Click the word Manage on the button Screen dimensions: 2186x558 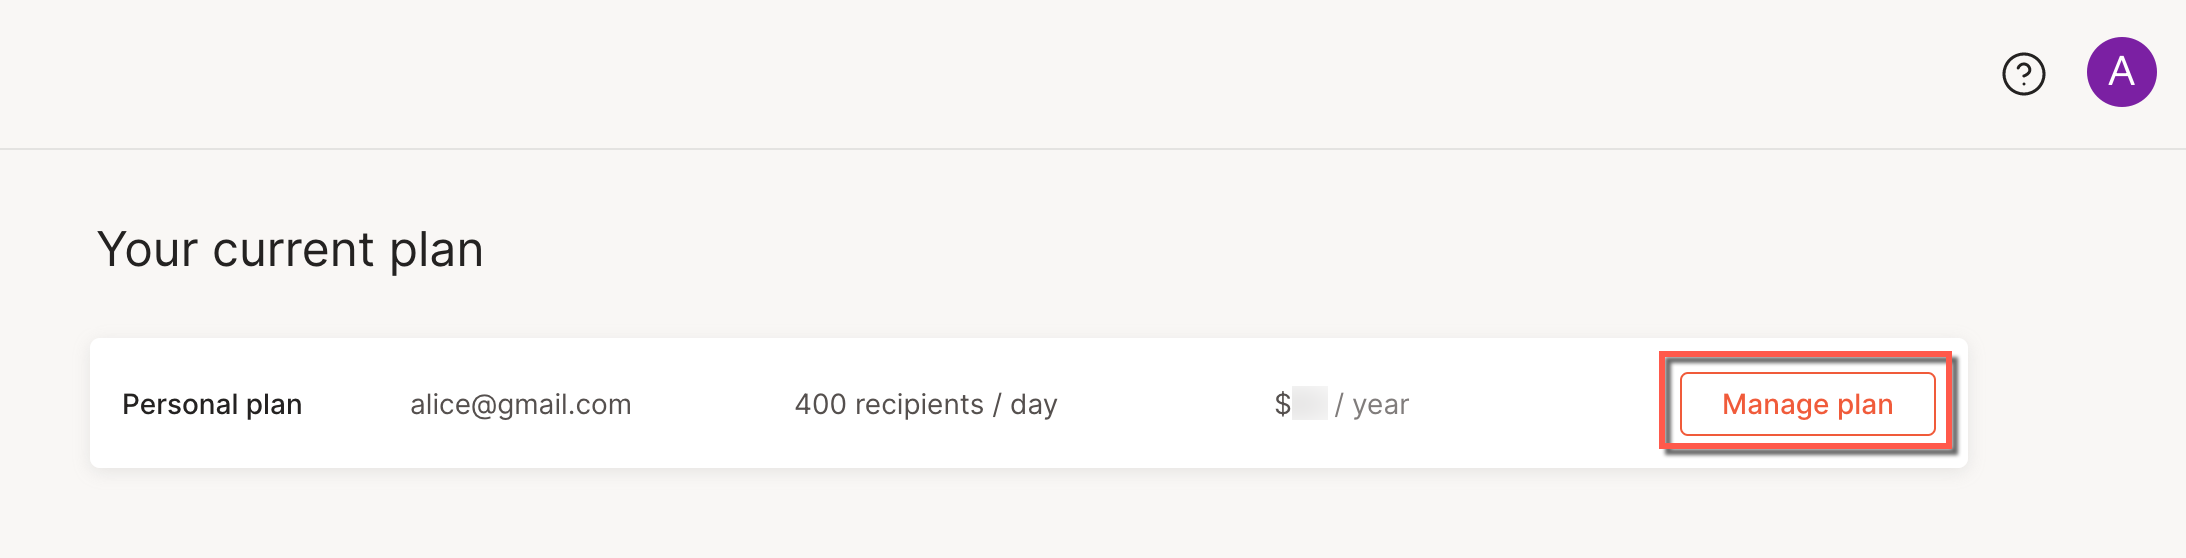coord(1775,404)
